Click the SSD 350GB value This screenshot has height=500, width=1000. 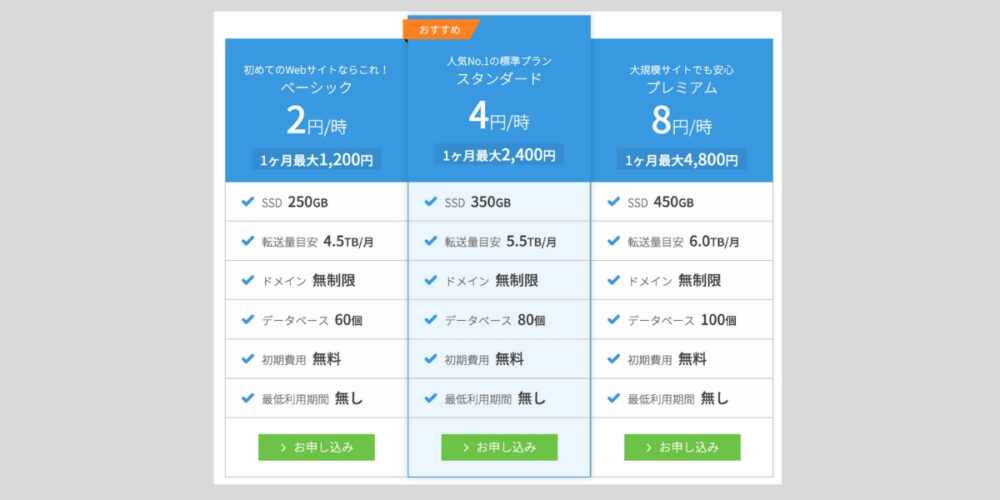coord(490,202)
